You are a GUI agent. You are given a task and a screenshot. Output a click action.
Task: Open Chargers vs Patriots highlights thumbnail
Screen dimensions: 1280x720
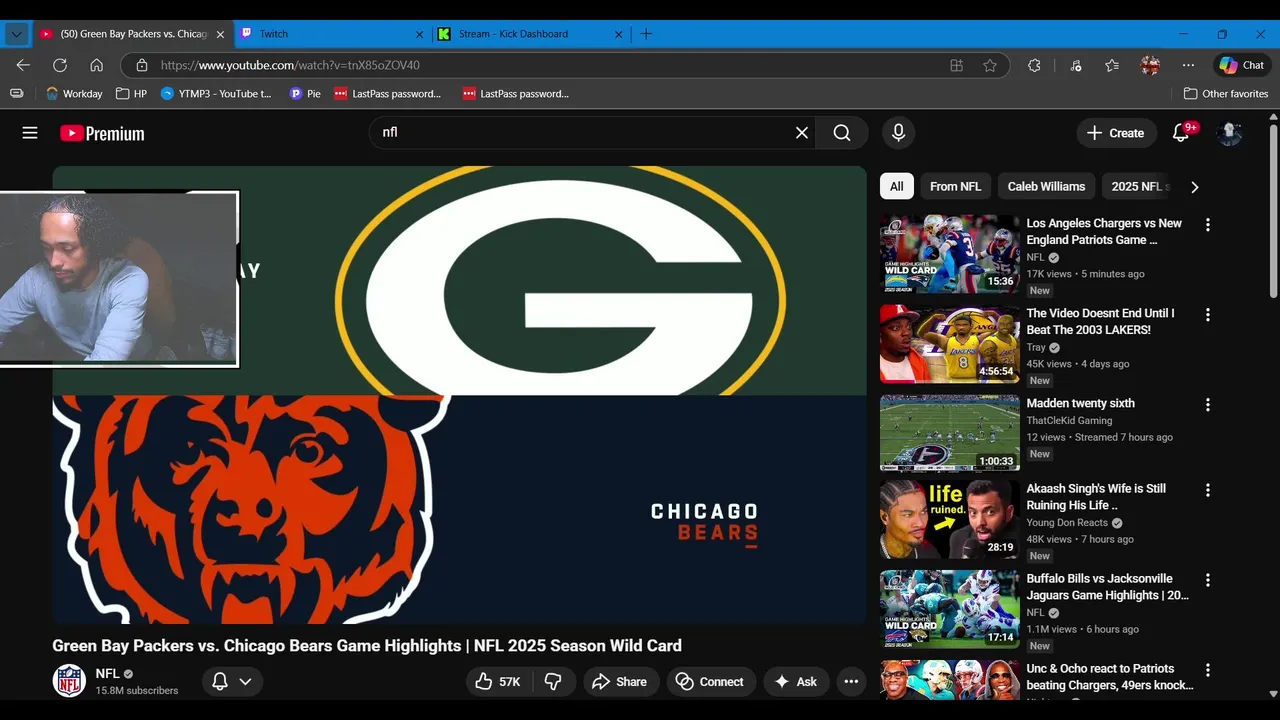pyautogui.click(x=949, y=254)
